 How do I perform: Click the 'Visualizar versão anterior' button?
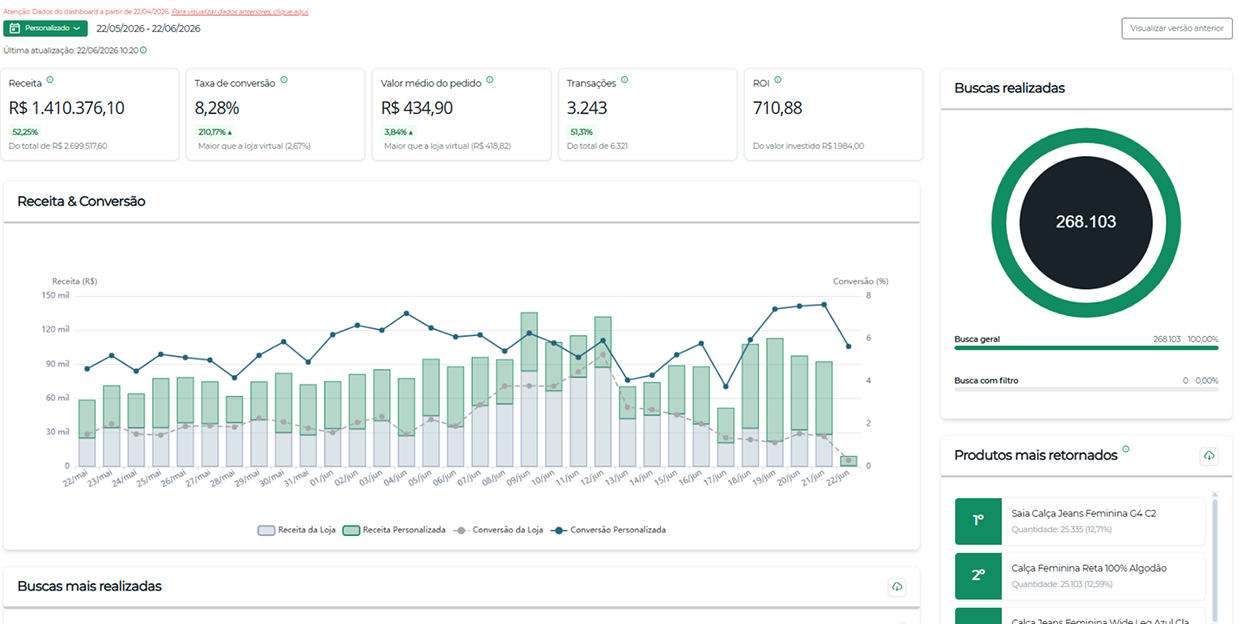click(x=1176, y=28)
